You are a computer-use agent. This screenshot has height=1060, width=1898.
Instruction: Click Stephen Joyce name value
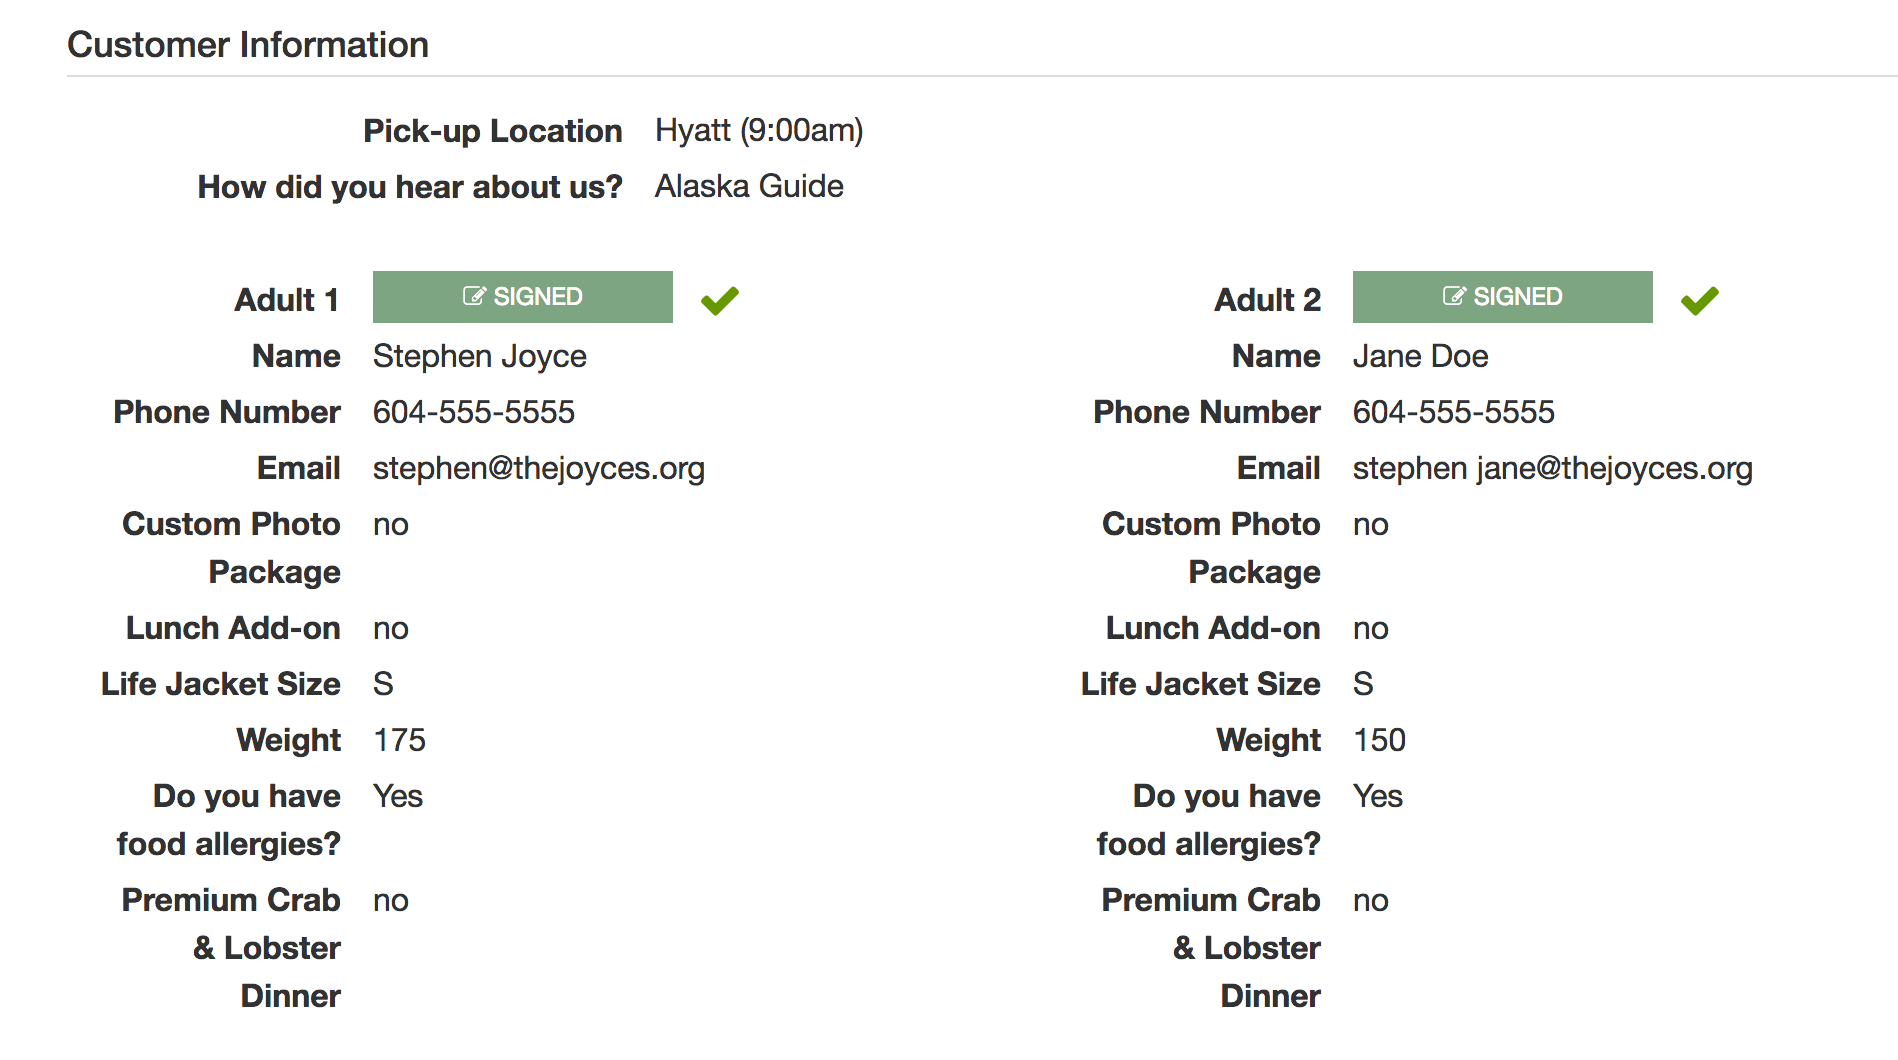point(479,357)
